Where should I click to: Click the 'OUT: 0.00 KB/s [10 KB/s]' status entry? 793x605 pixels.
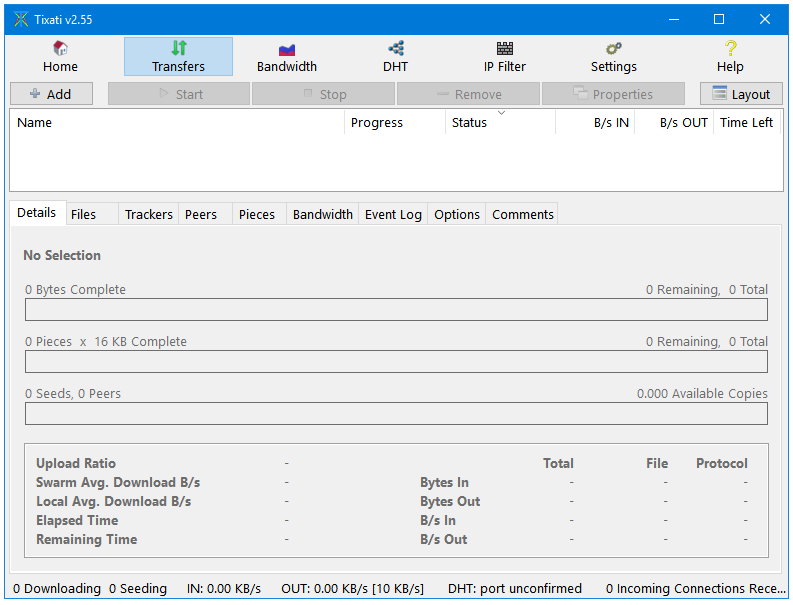pos(353,588)
